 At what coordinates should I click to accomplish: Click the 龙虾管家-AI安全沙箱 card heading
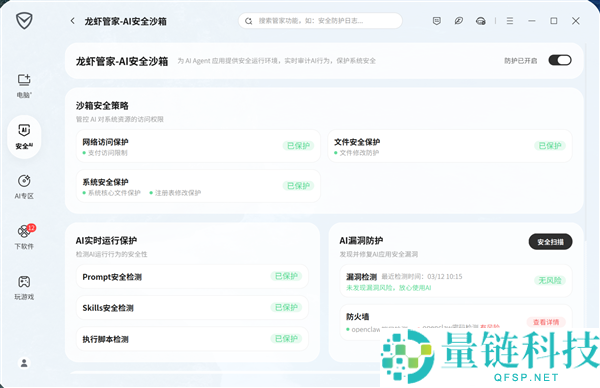(122, 61)
